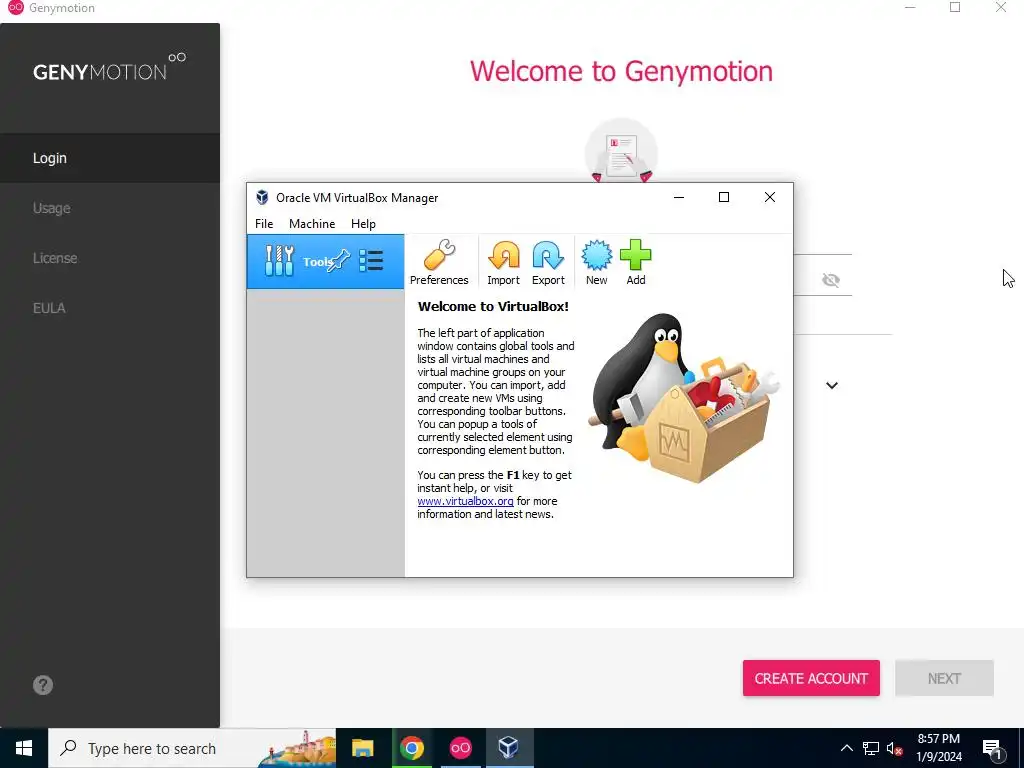Viewport: 1024px width, 768px height.
Task: Click the NEXT button in Genymotion
Action: coord(944,678)
